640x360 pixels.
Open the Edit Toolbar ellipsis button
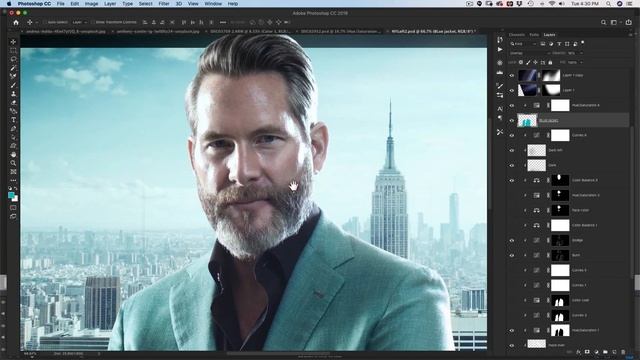pos(13,180)
